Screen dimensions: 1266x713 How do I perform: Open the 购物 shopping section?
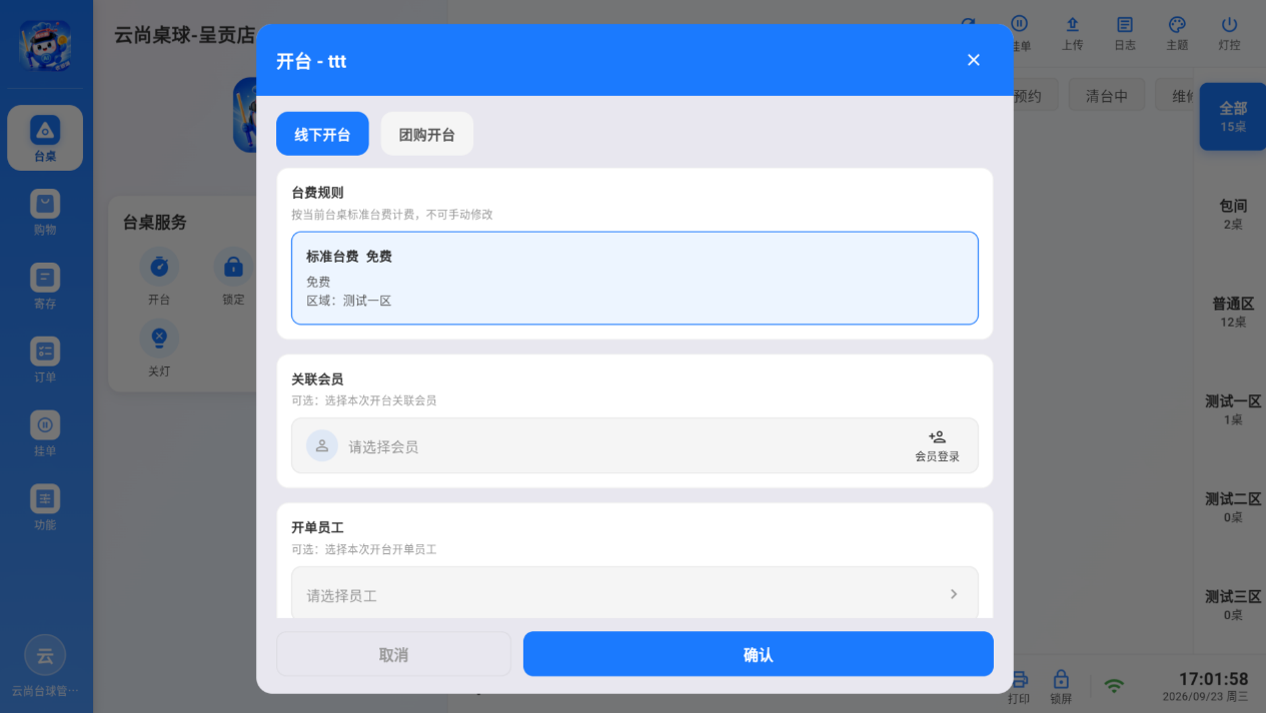click(x=45, y=212)
